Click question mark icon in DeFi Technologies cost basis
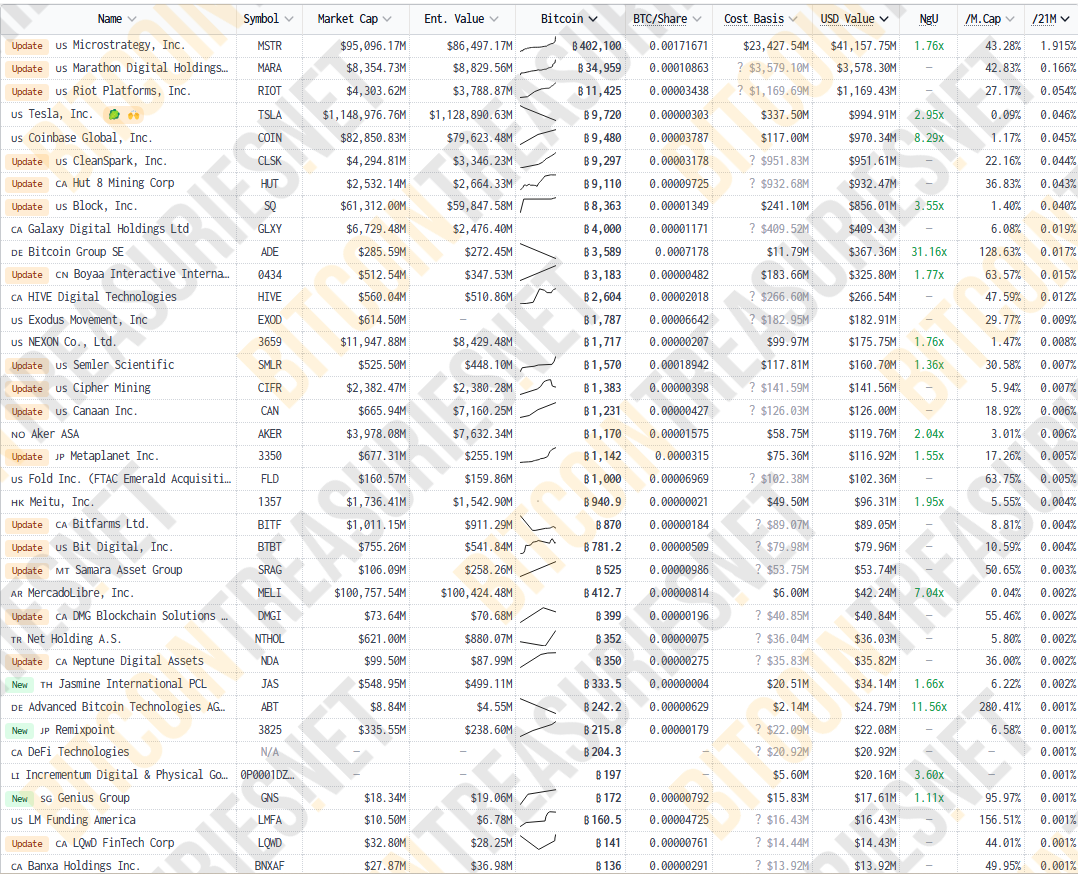This screenshot has height=874, width=1078. [758, 752]
